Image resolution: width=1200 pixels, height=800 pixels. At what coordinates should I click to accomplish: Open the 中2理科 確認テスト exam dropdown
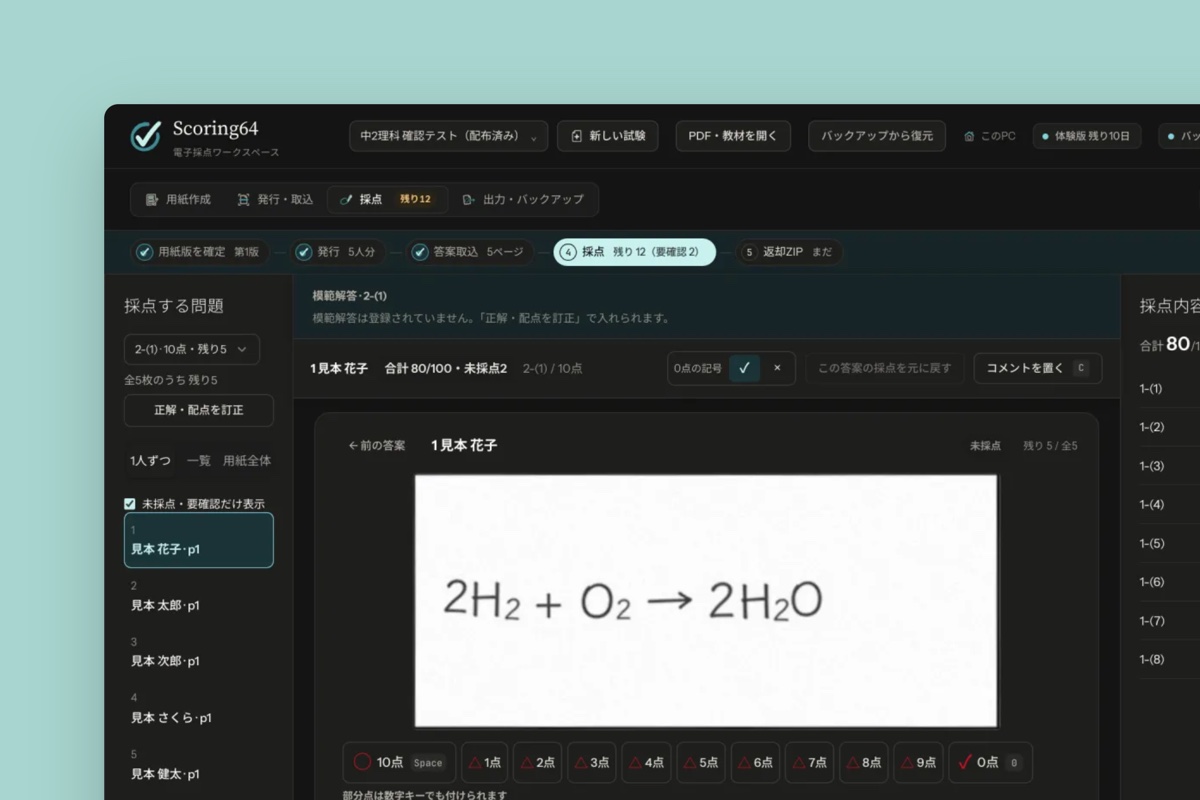(x=448, y=136)
